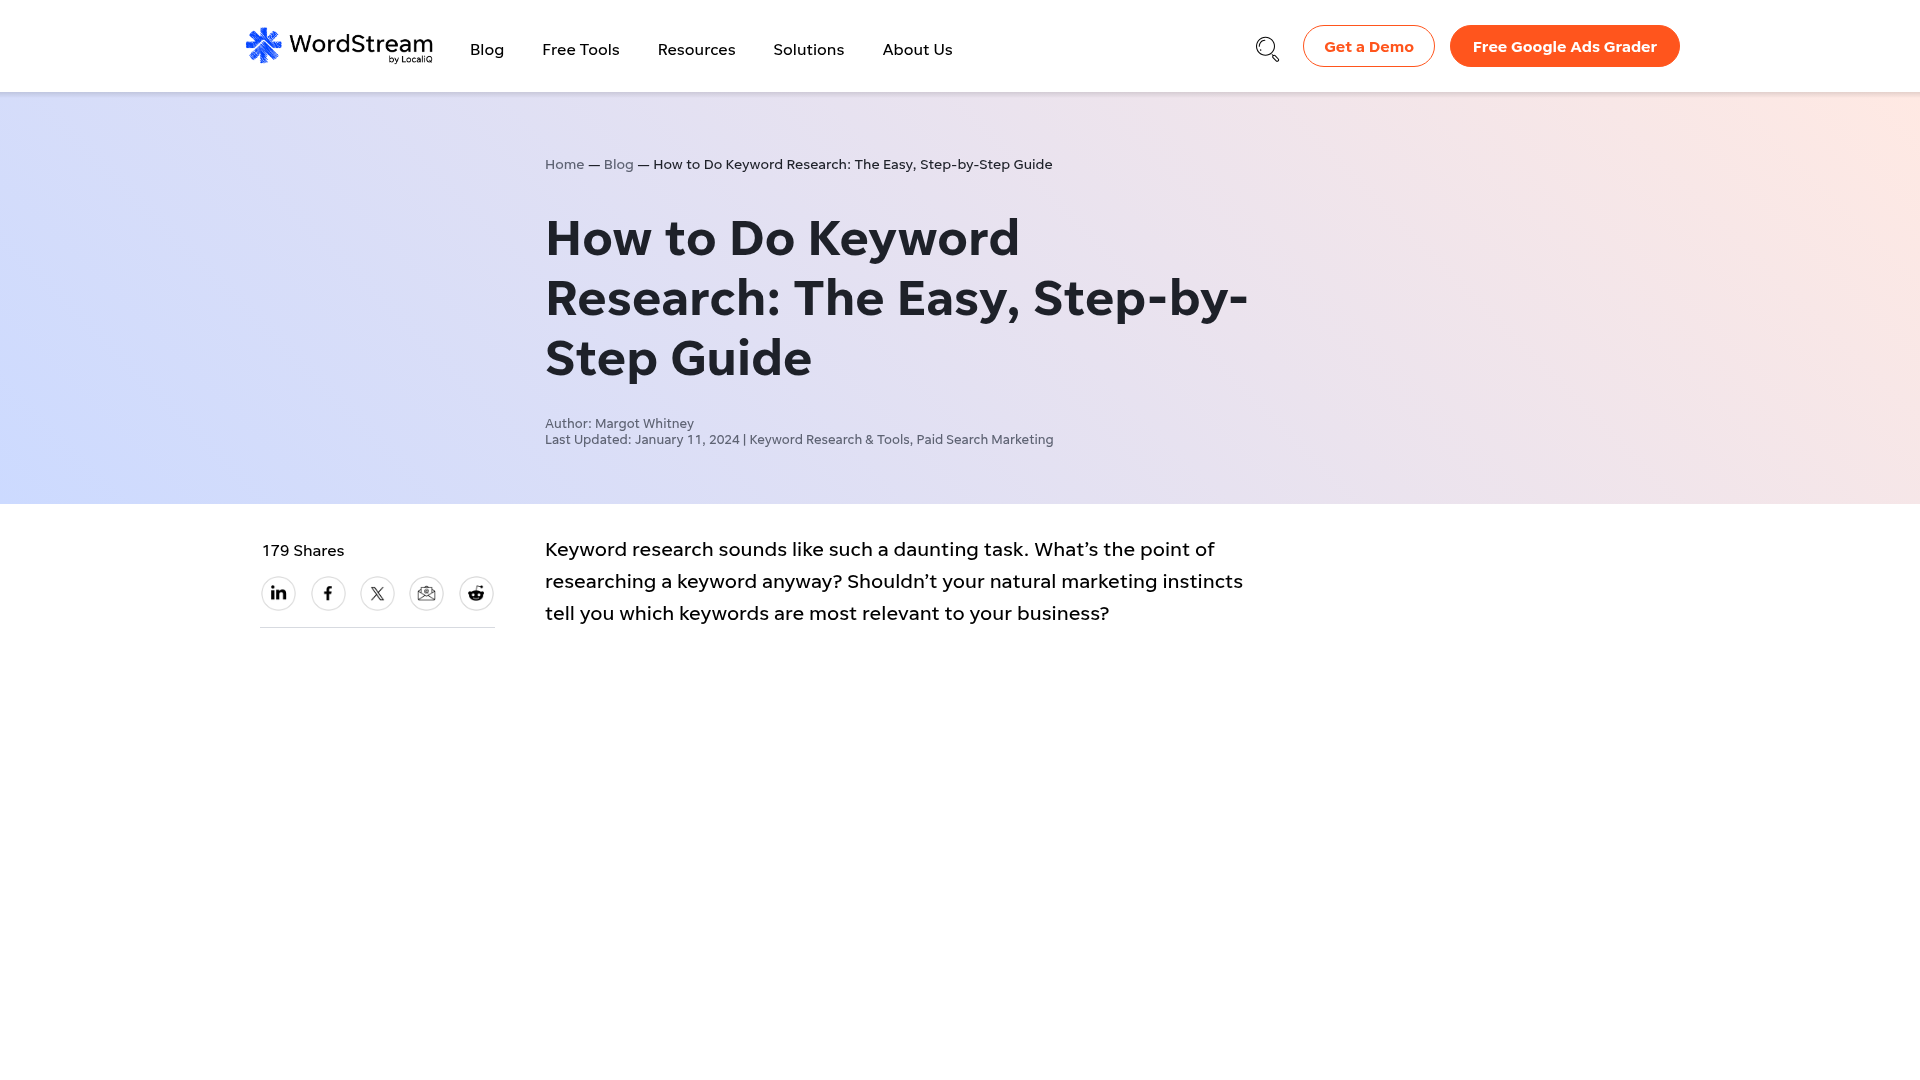This screenshot has width=1920, height=1080.
Task: Click the Last Updated January 11, 2024 text
Action: click(643, 440)
